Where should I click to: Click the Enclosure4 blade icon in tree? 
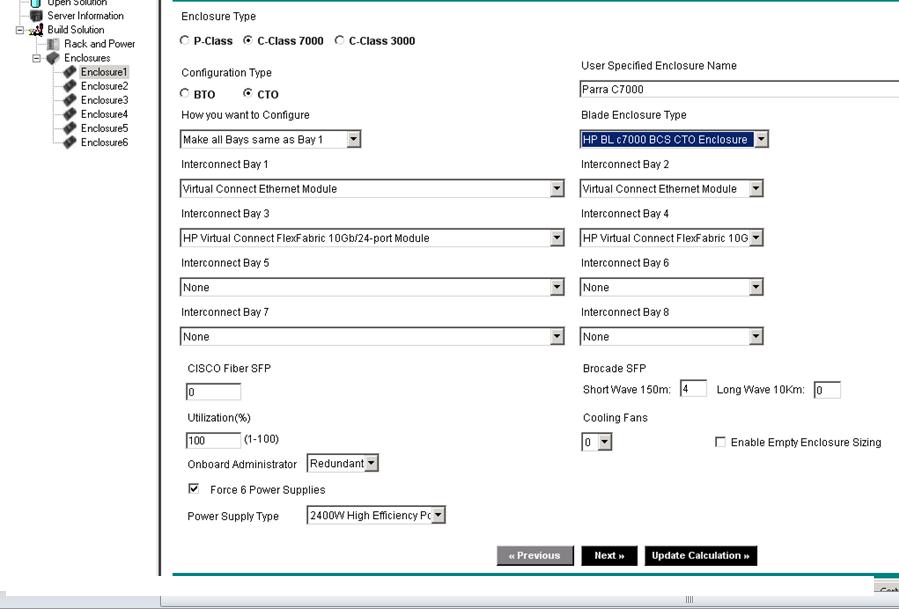click(x=69, y=114)
